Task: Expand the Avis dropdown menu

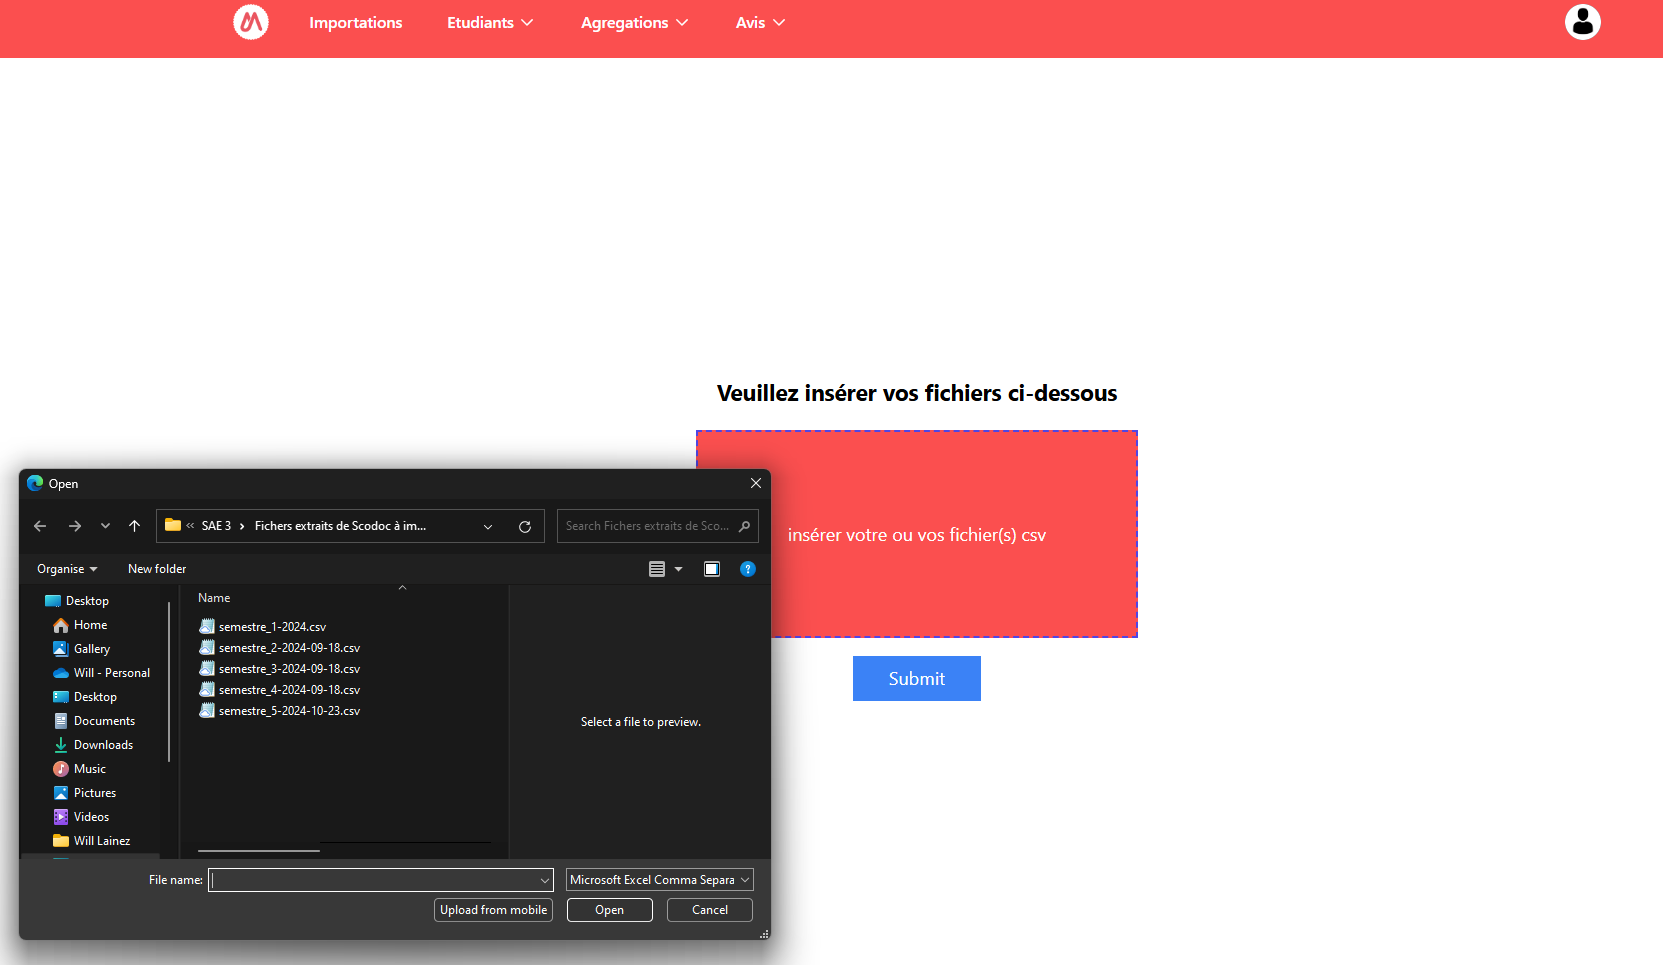Action: tap(760, 22)
